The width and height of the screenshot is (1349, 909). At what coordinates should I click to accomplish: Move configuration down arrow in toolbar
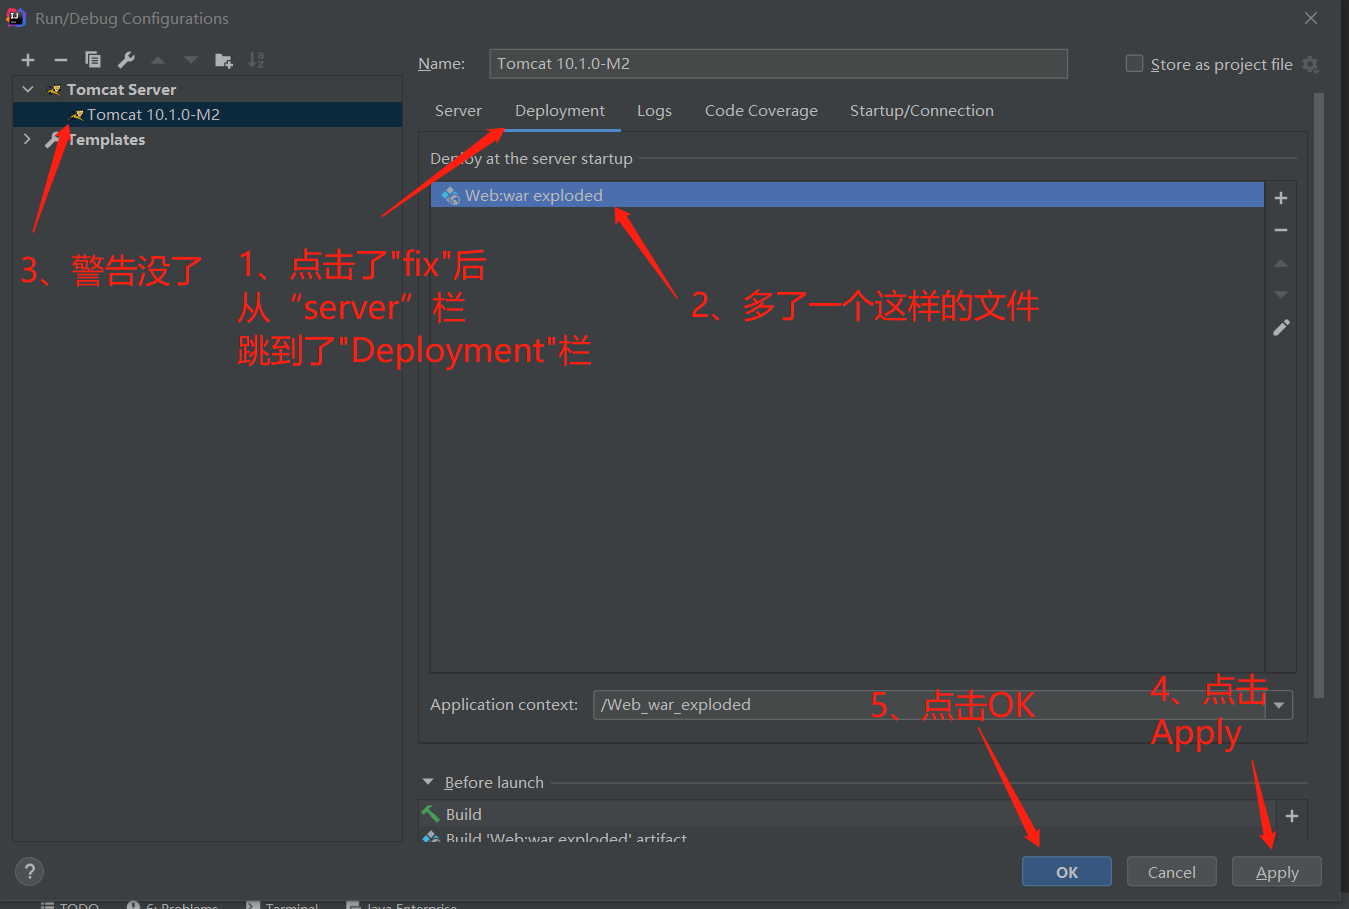coord(191,60)
